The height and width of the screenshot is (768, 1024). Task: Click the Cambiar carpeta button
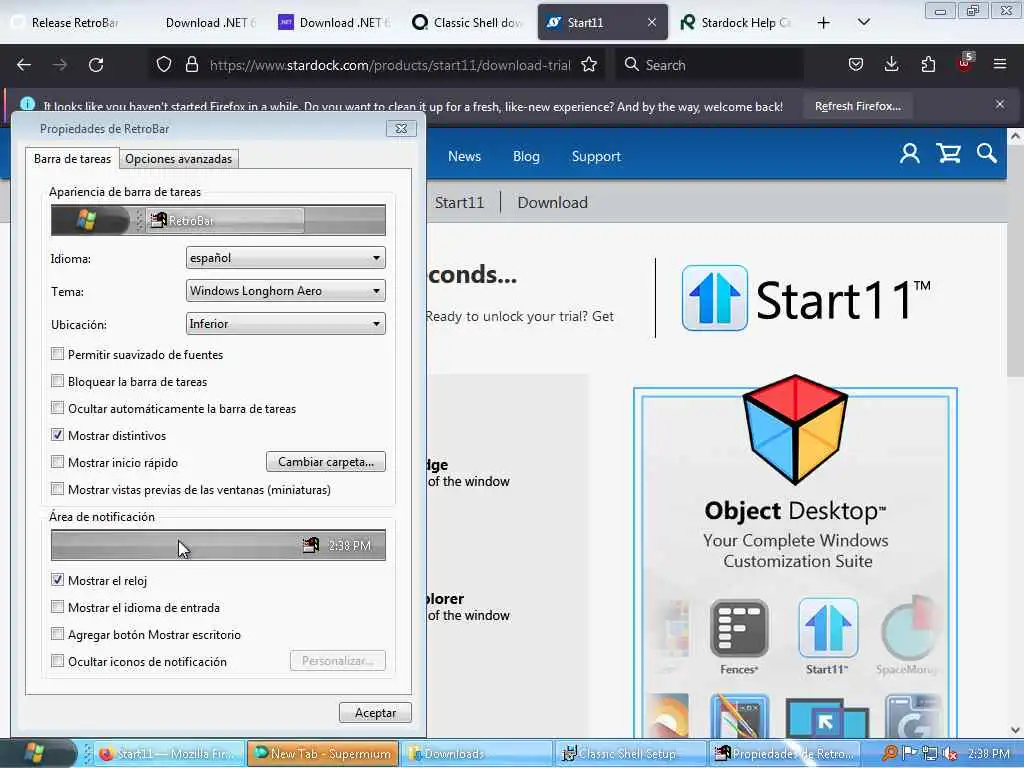[326, 462]
